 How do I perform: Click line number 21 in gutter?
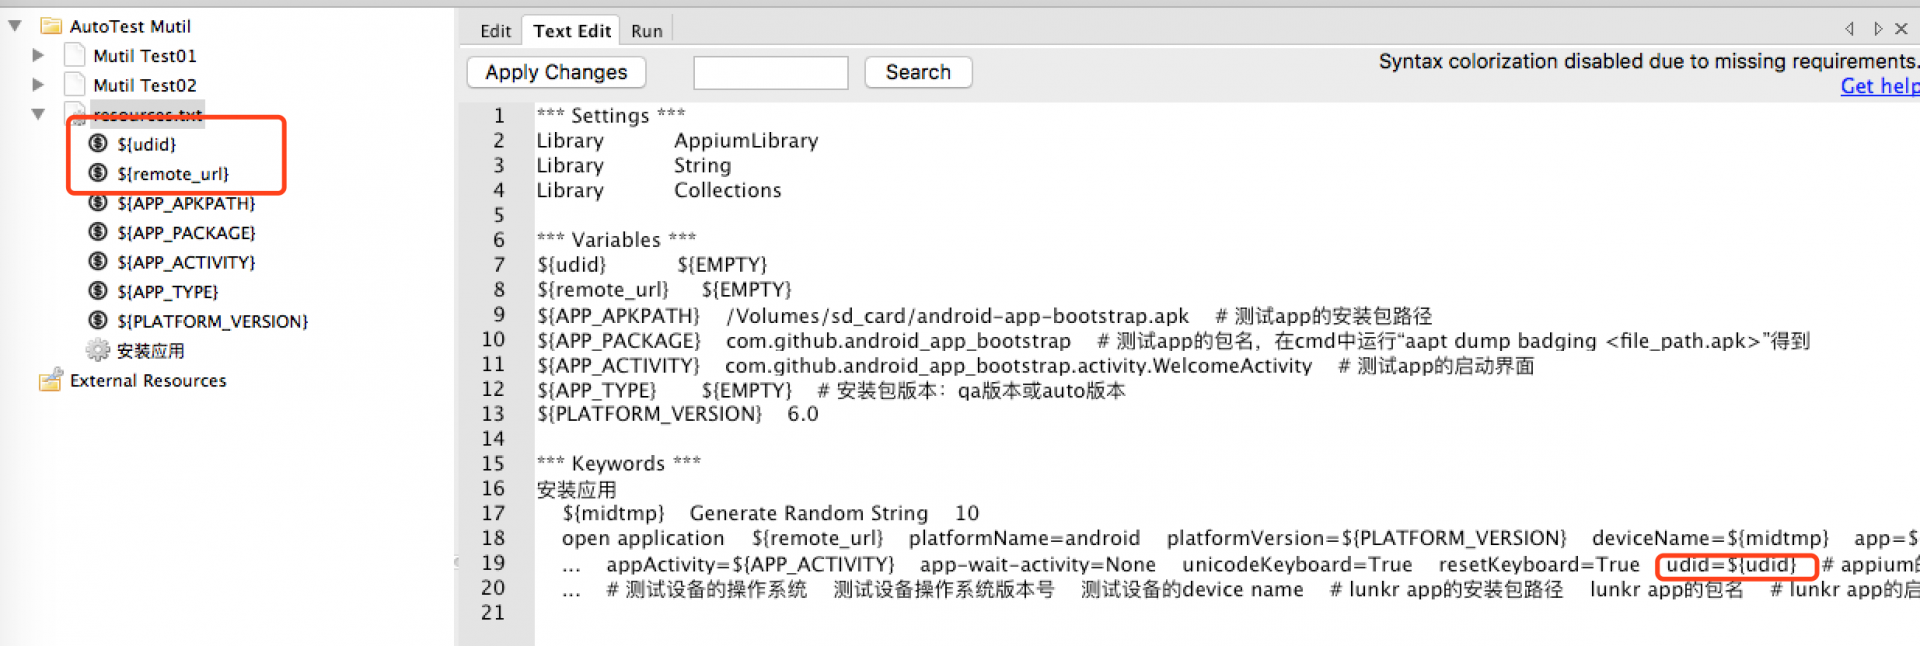point(493,612)
